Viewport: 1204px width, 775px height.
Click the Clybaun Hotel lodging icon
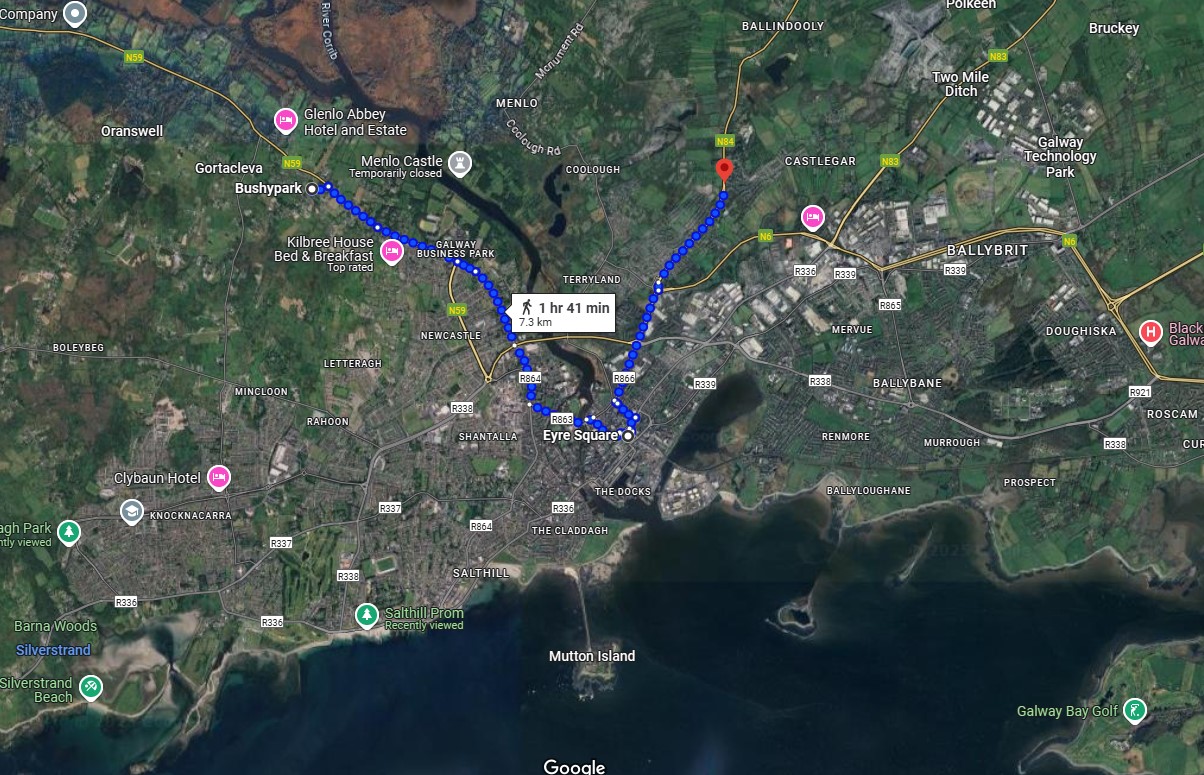click(x=218, y=478)
